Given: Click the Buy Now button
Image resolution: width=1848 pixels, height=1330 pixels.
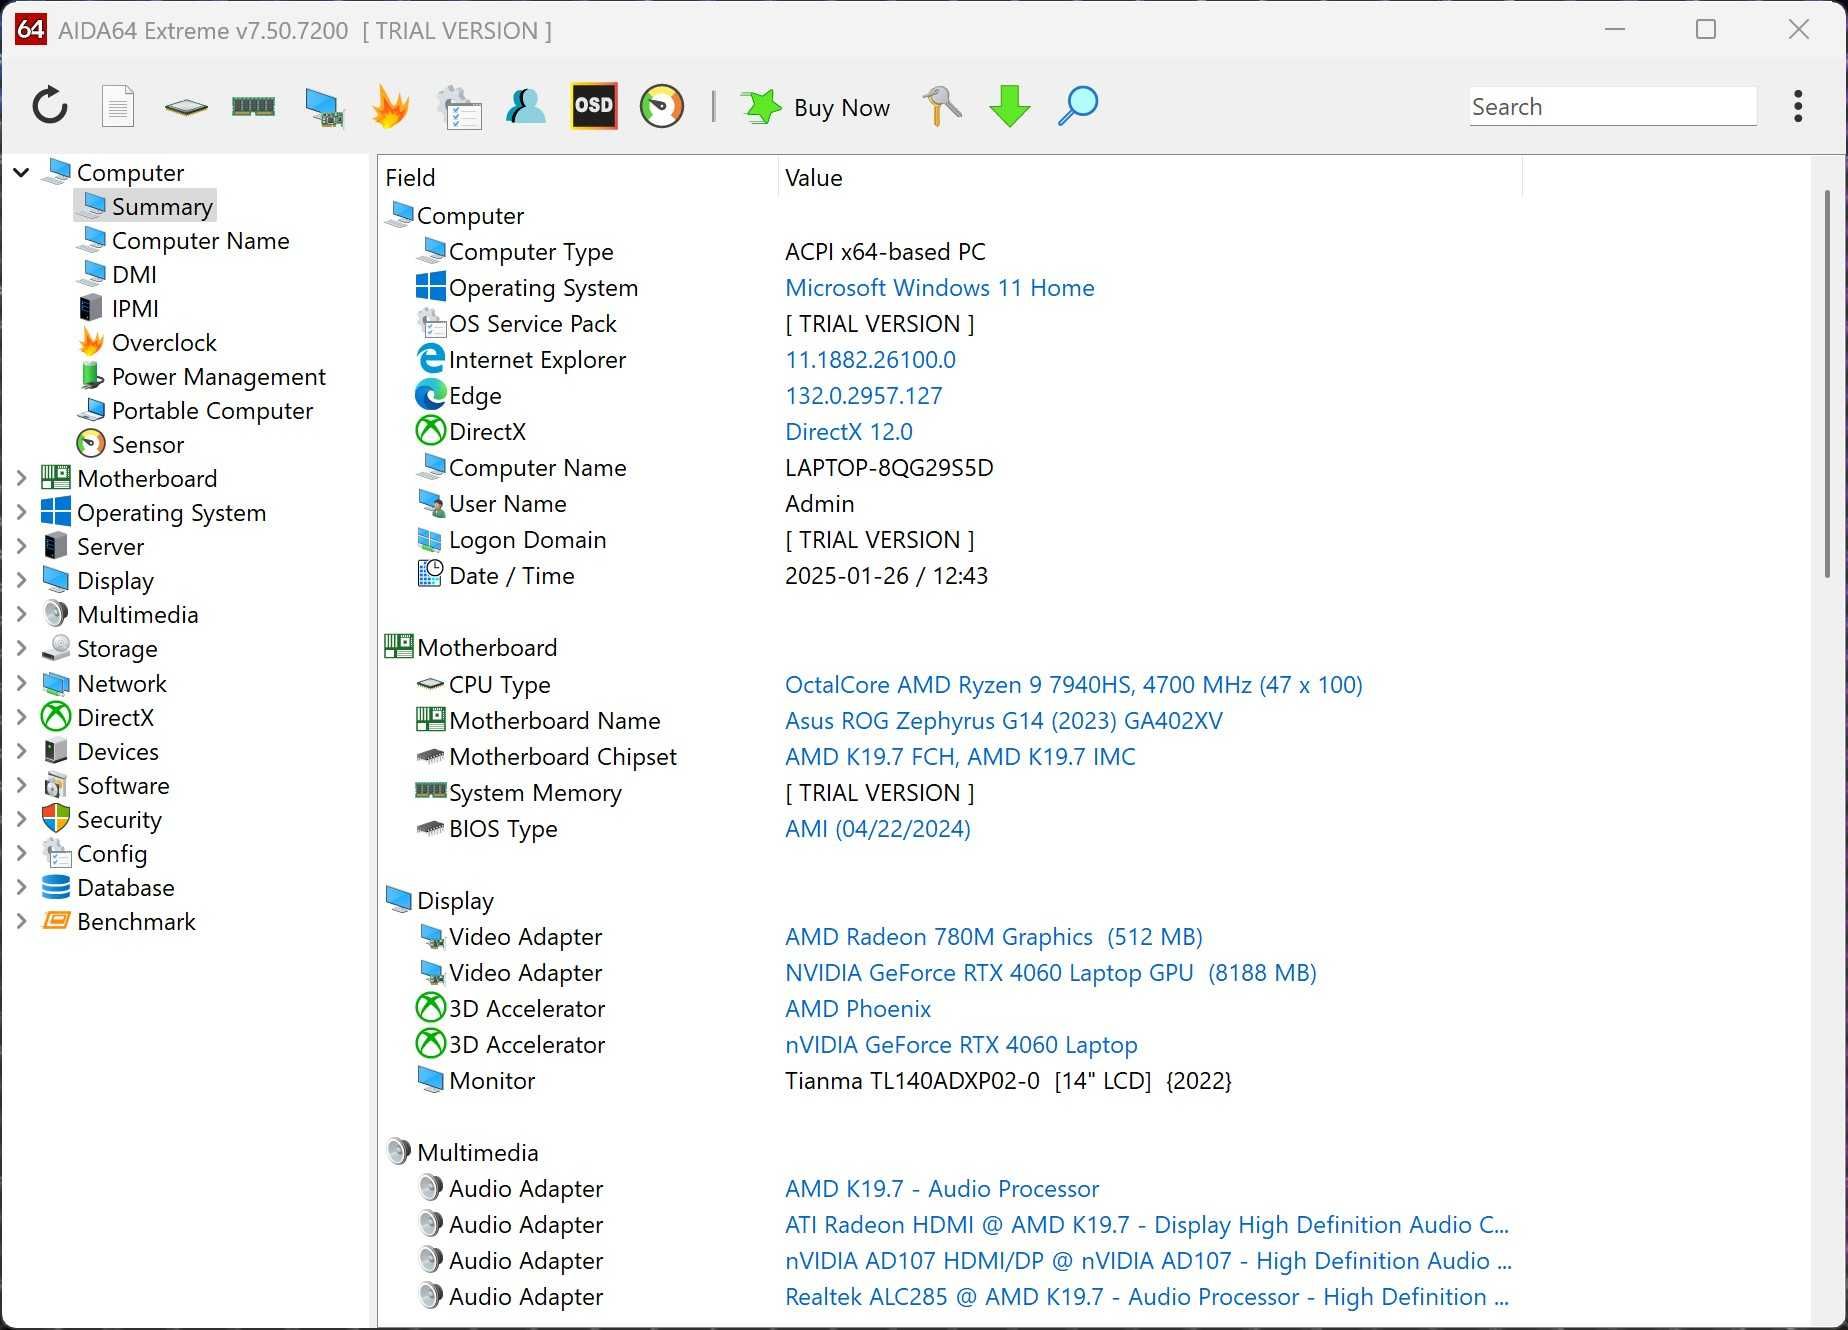Looking at the screenshot, I should click(816, 107).
